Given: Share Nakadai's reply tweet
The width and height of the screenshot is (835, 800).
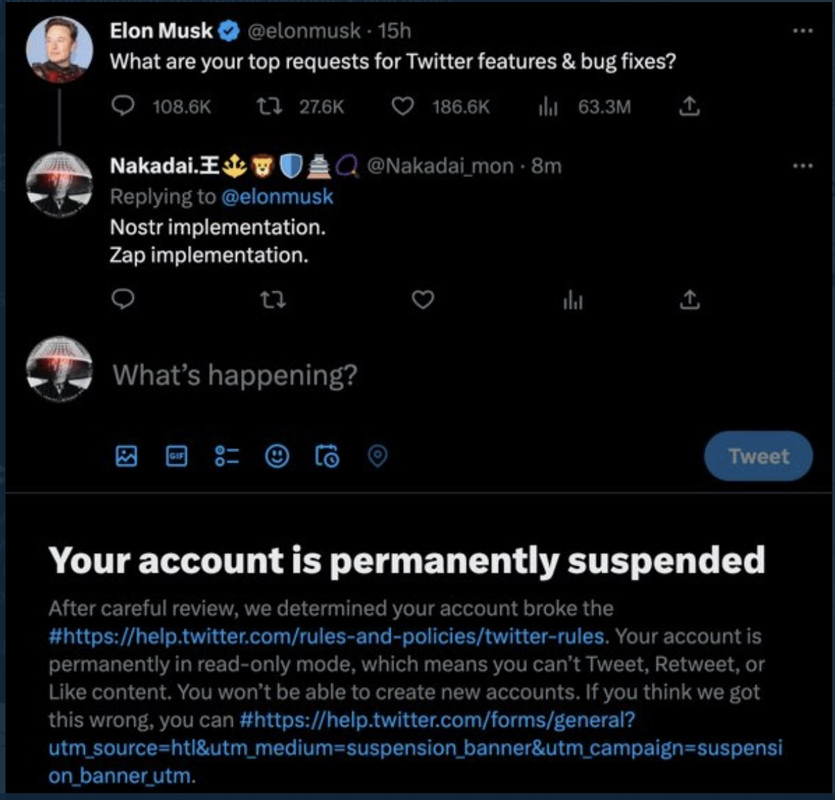Looking at the screenshot, I should (688, 299).
